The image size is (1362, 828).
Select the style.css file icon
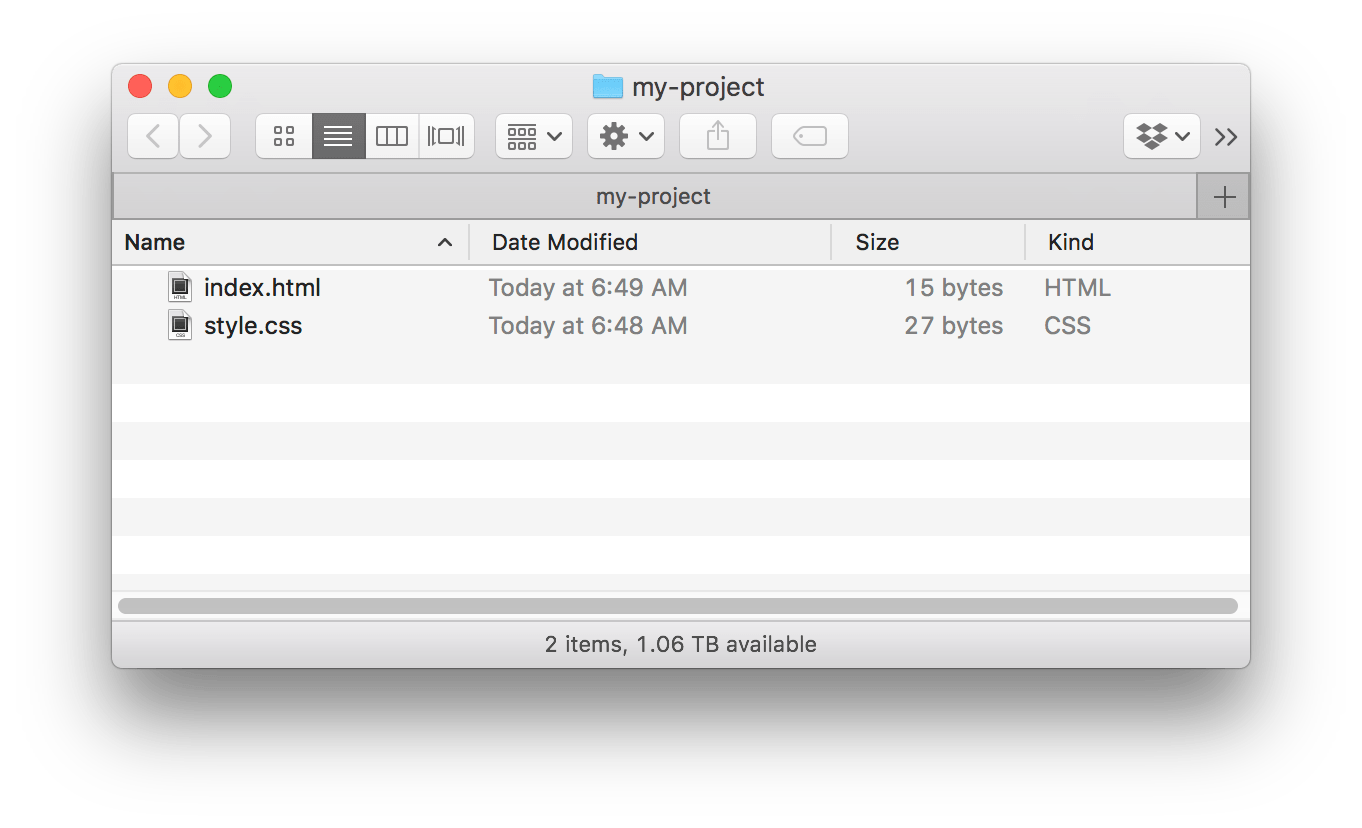pyautogui.click(x=180, y=325)
